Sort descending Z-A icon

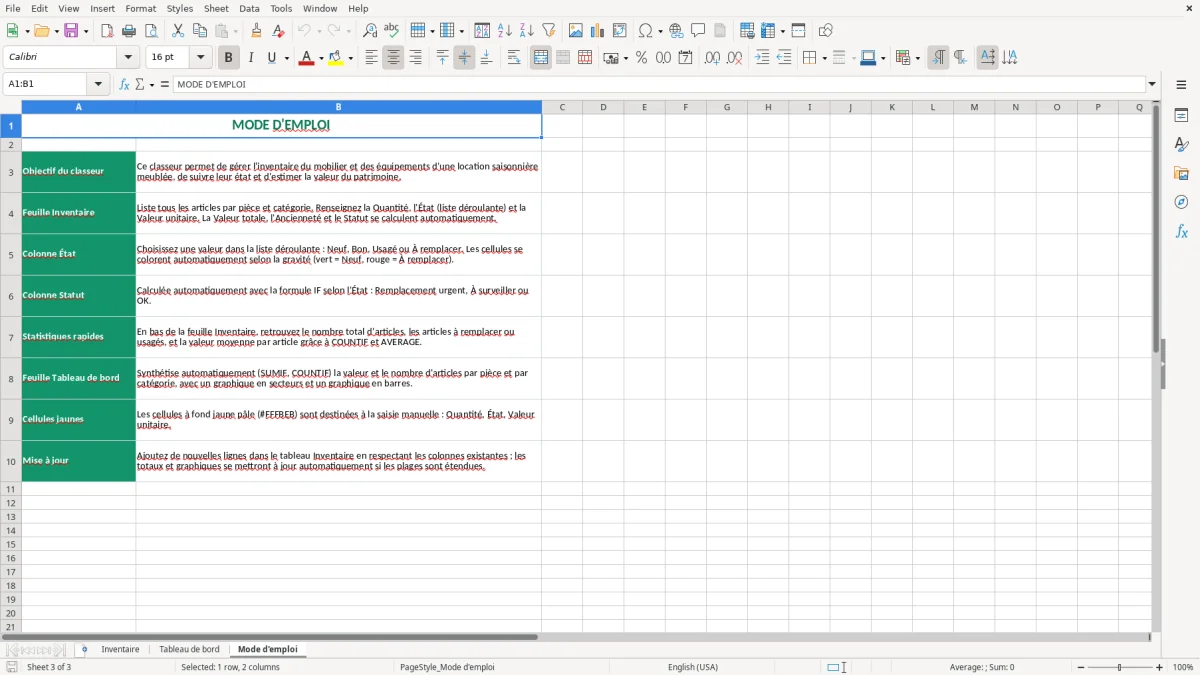[527, 31]
